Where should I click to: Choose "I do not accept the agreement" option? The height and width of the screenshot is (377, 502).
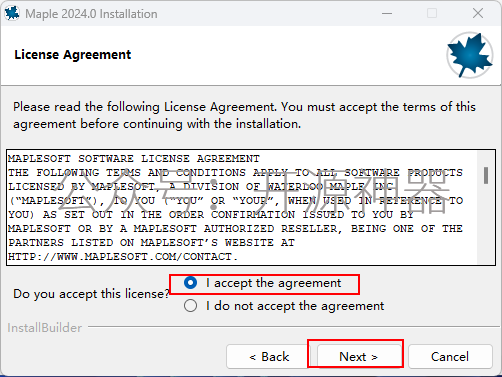coord(190,306)
